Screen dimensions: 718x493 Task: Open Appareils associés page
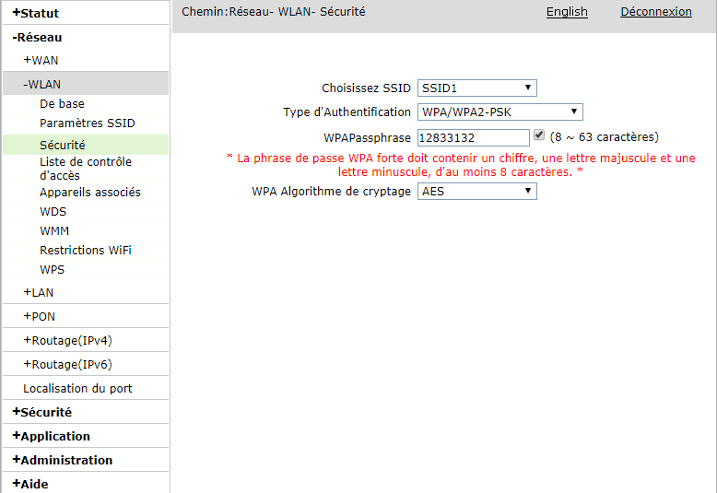90,192
